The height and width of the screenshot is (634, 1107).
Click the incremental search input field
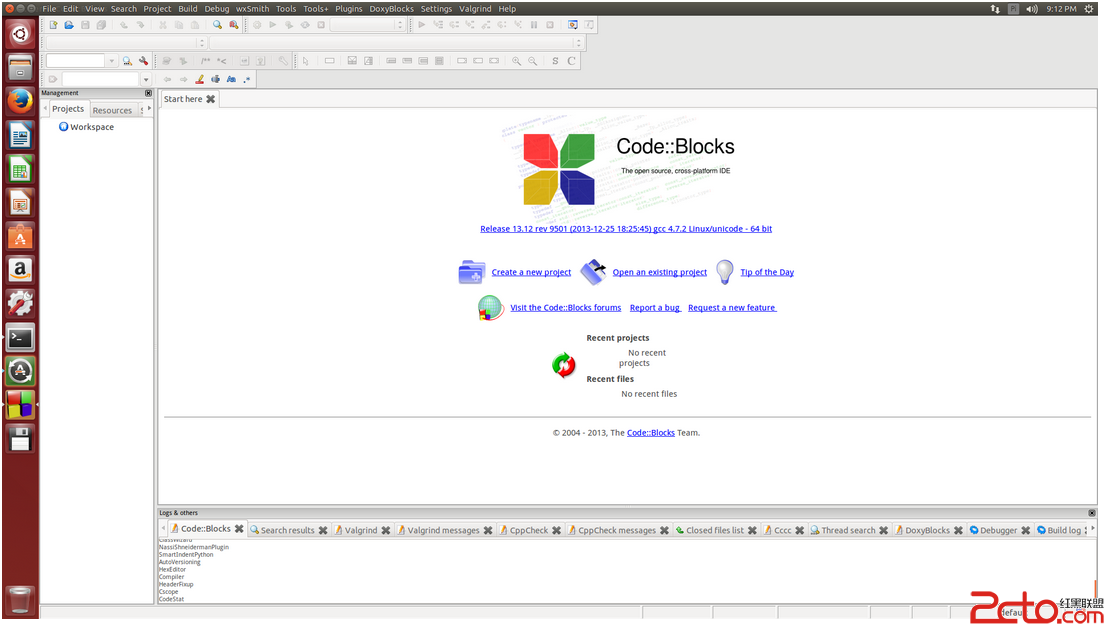(101, 80)
